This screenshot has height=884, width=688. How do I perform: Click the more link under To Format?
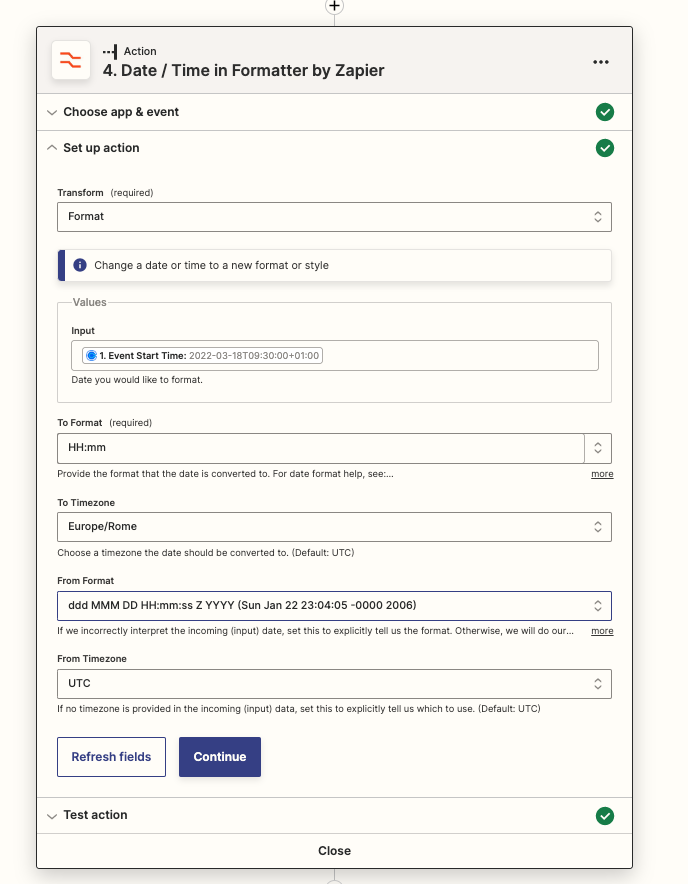coord(602,474)
